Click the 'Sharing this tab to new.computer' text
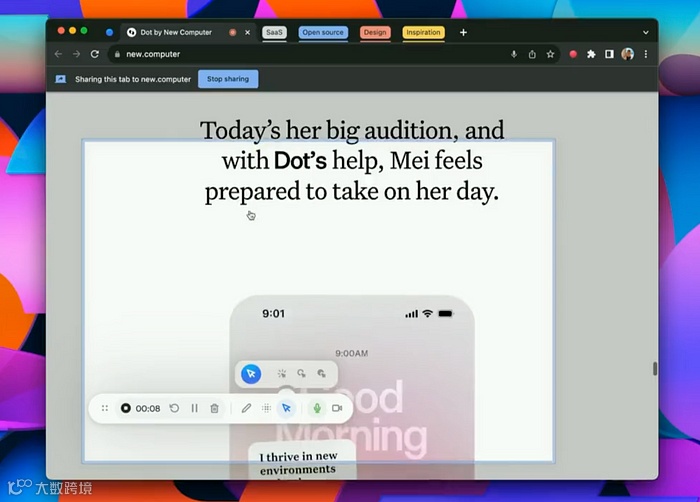 (x=133, y=79)
